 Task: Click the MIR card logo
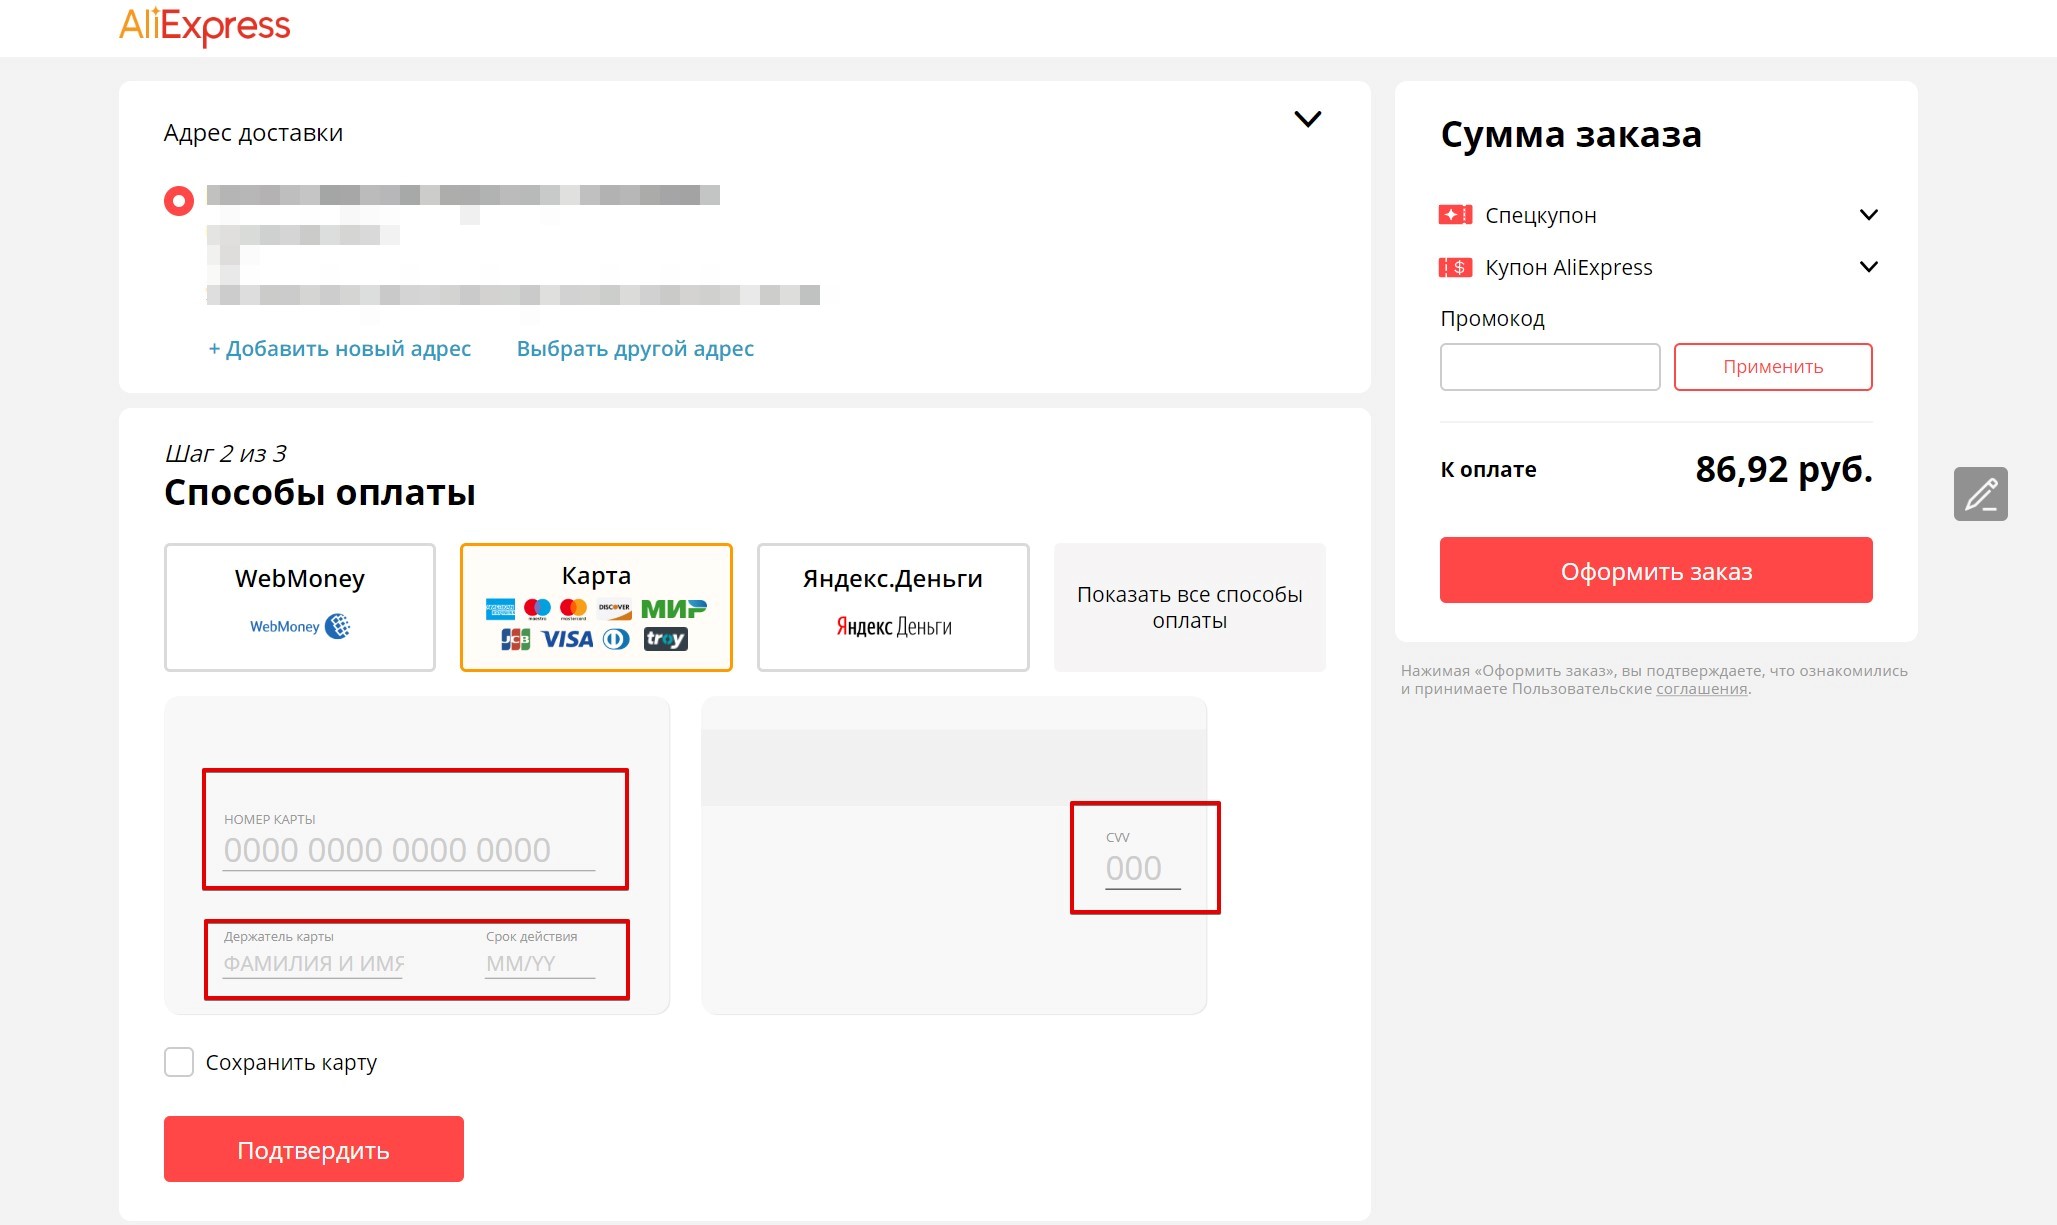click(674, 608)
